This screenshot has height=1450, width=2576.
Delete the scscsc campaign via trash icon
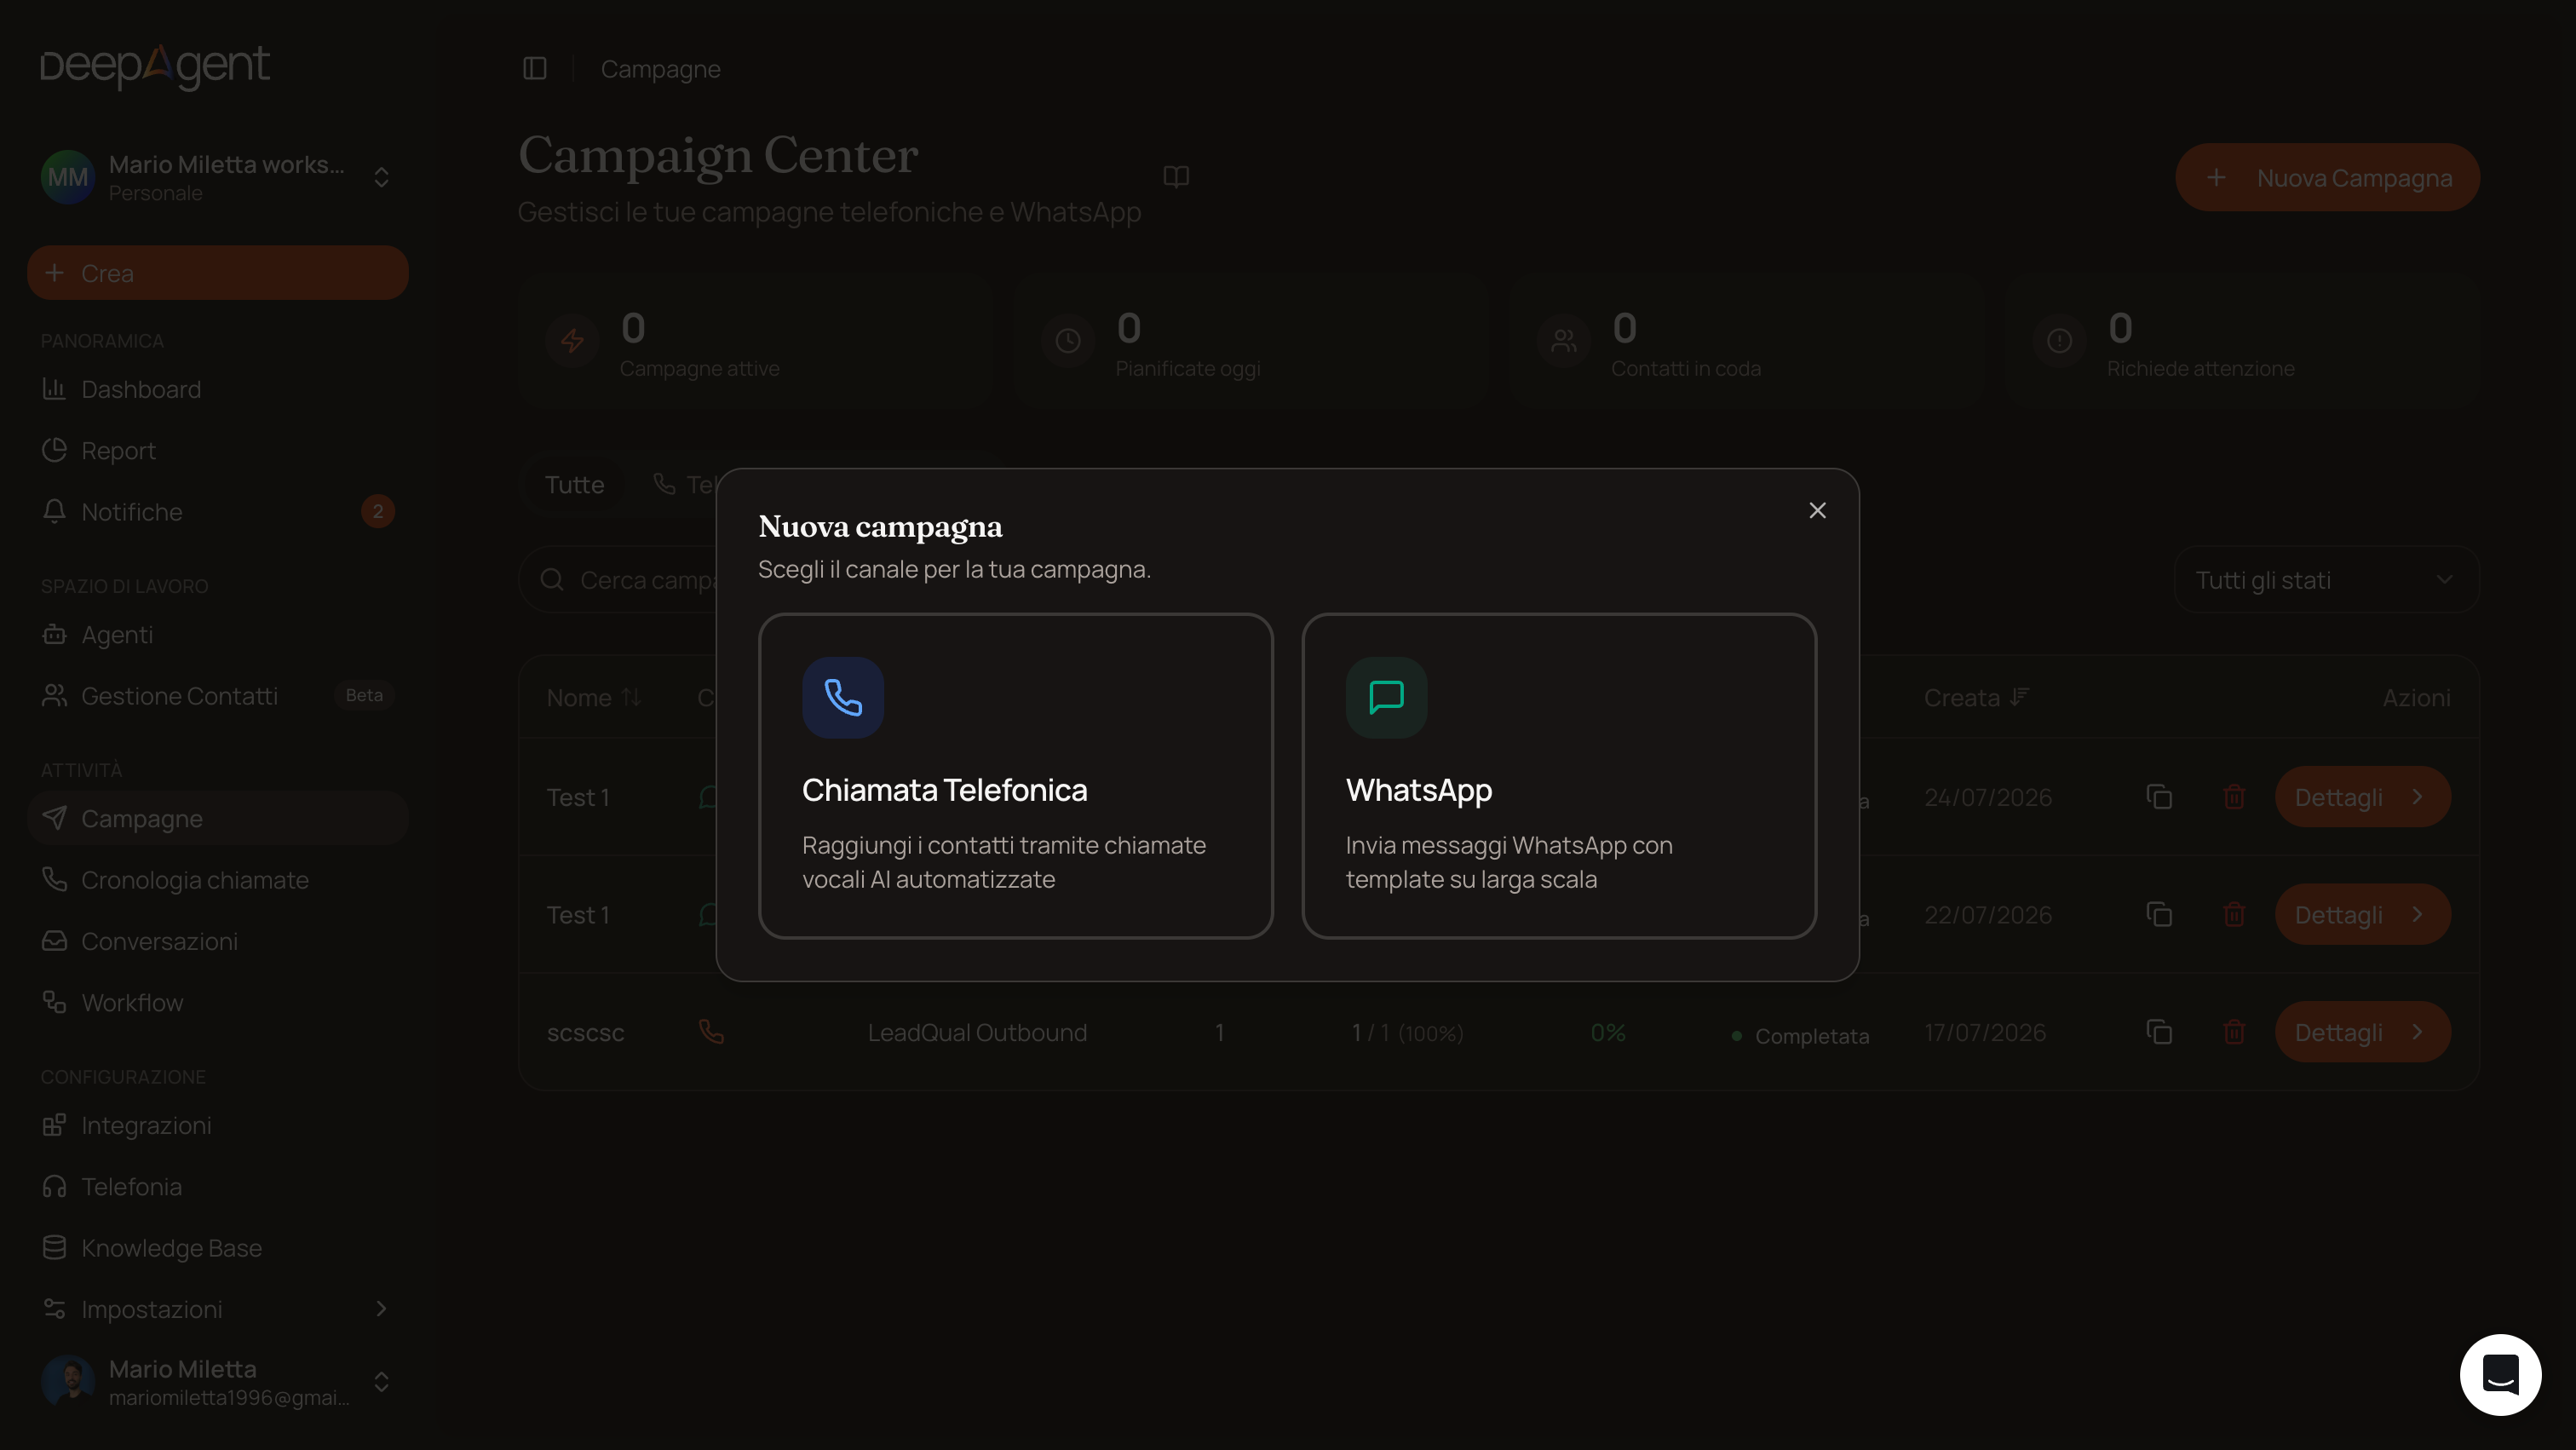(x=2234, y=1032)
